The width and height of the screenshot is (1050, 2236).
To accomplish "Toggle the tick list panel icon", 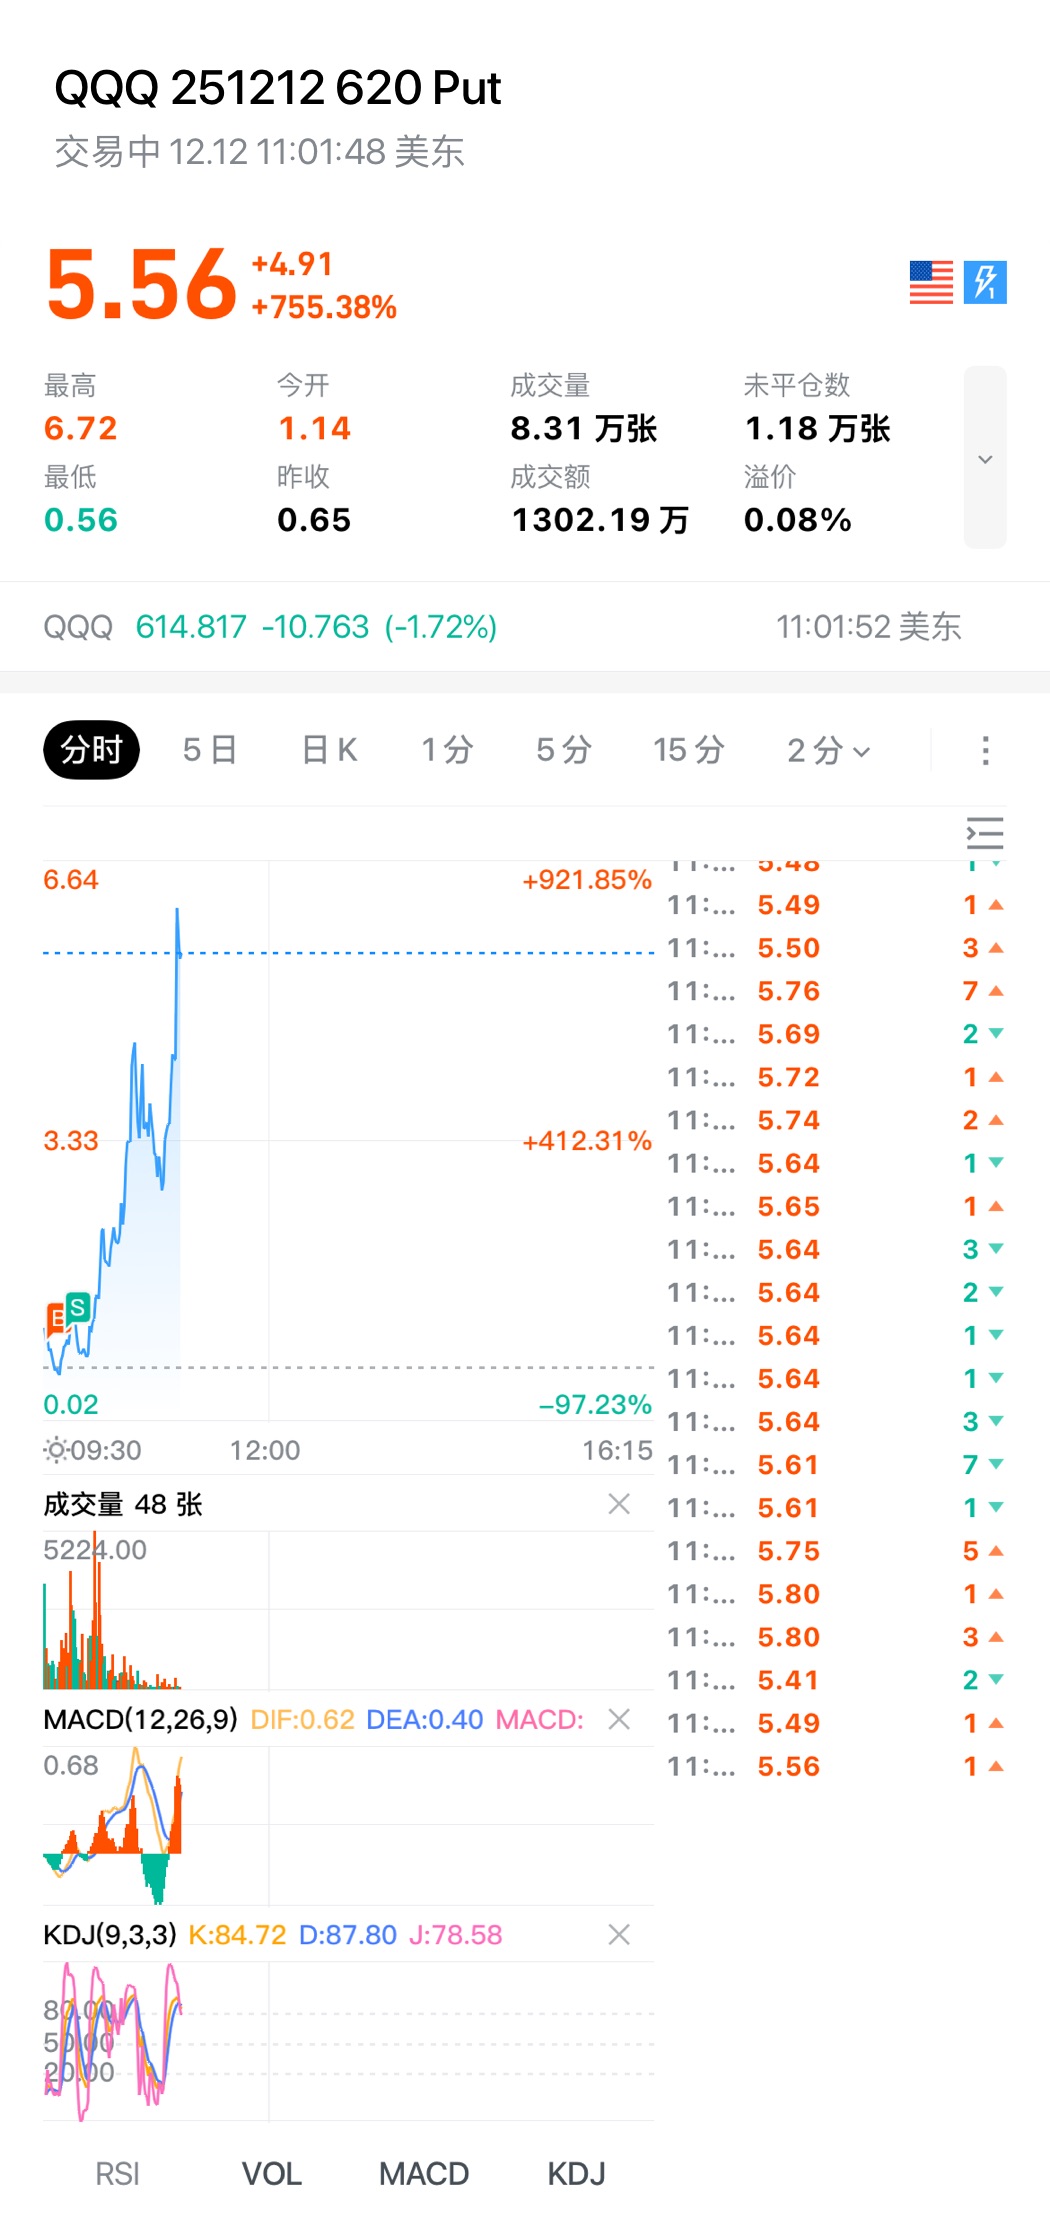I will tap(984, 833).
